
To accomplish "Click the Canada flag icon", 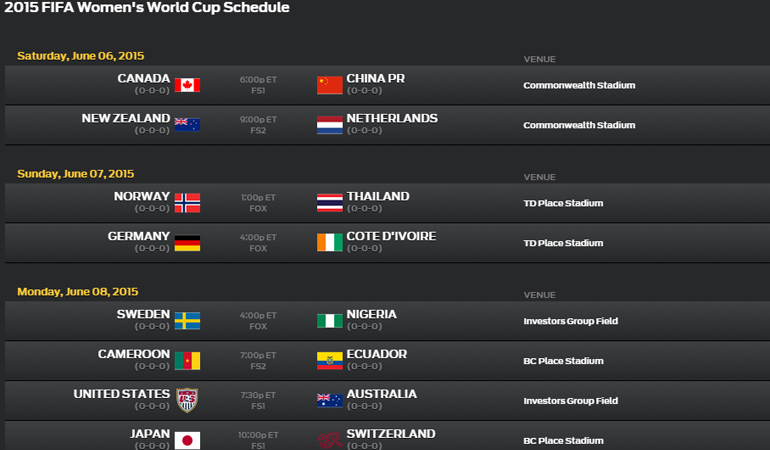I will (187, 85).
